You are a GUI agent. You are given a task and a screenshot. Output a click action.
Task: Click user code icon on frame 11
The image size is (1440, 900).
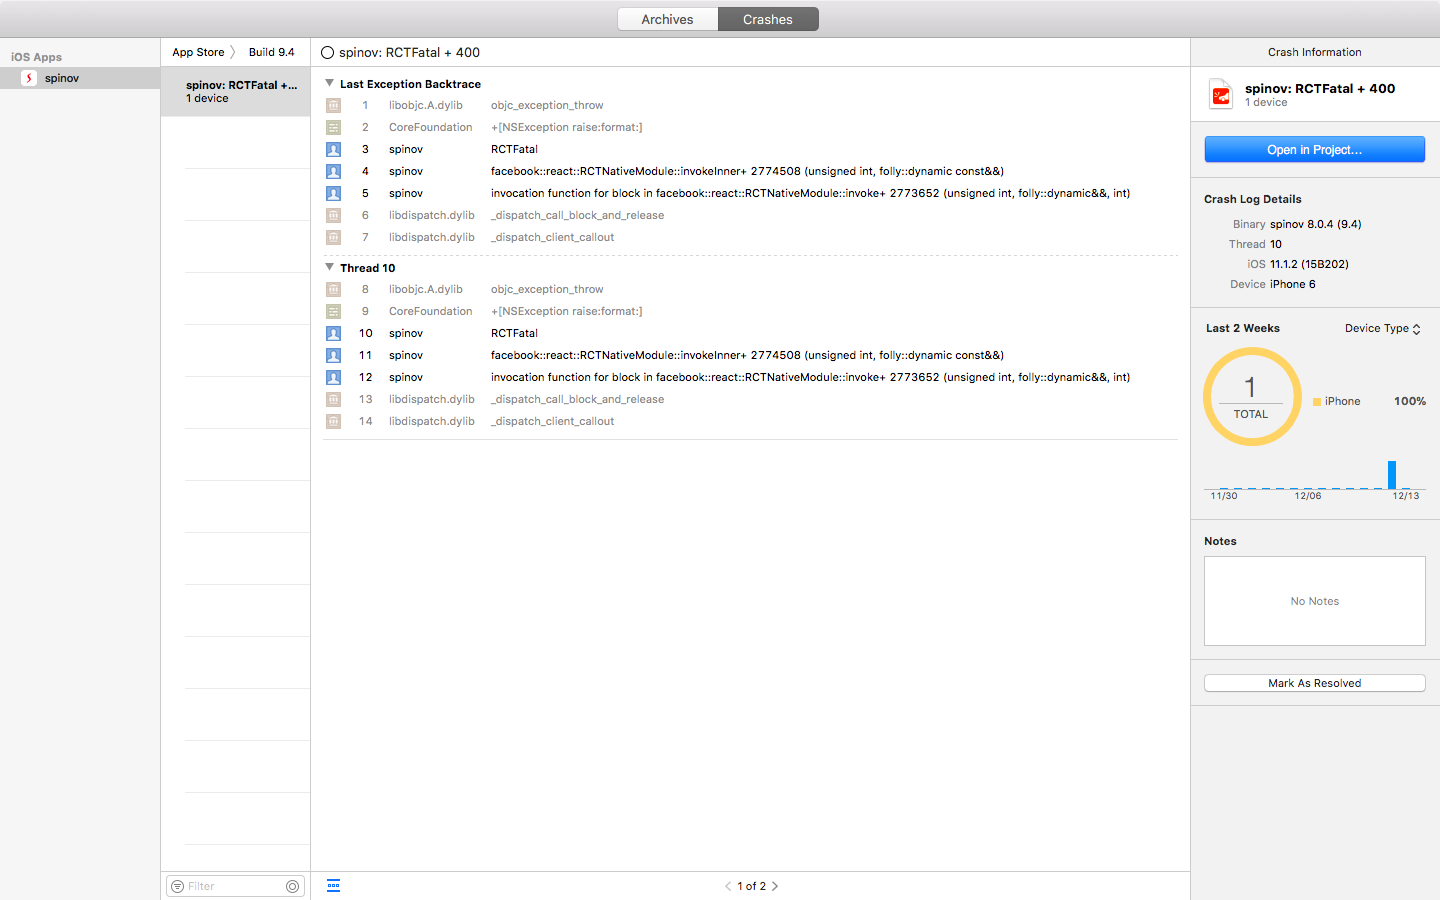(334, 355)
